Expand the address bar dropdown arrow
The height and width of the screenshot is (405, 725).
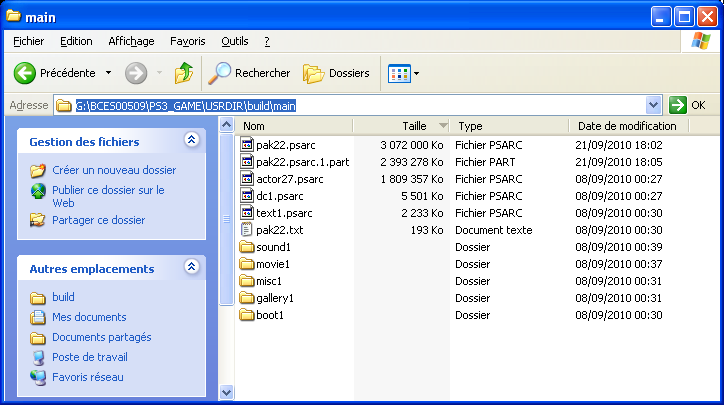(654, 105)
